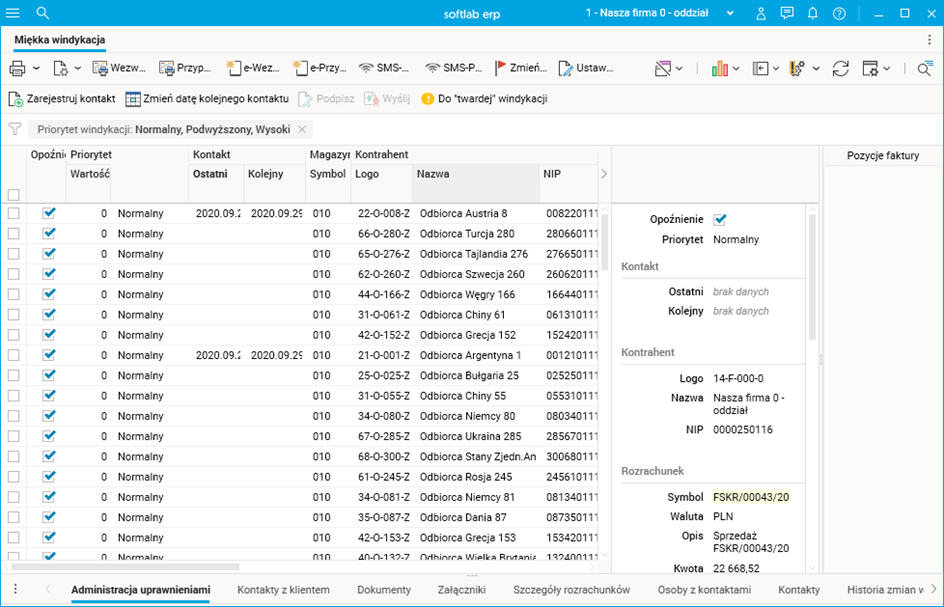Click the search magnifier in title bar
Screen dimensions: 944x607
pyautogui.click(x=43, y=13)
